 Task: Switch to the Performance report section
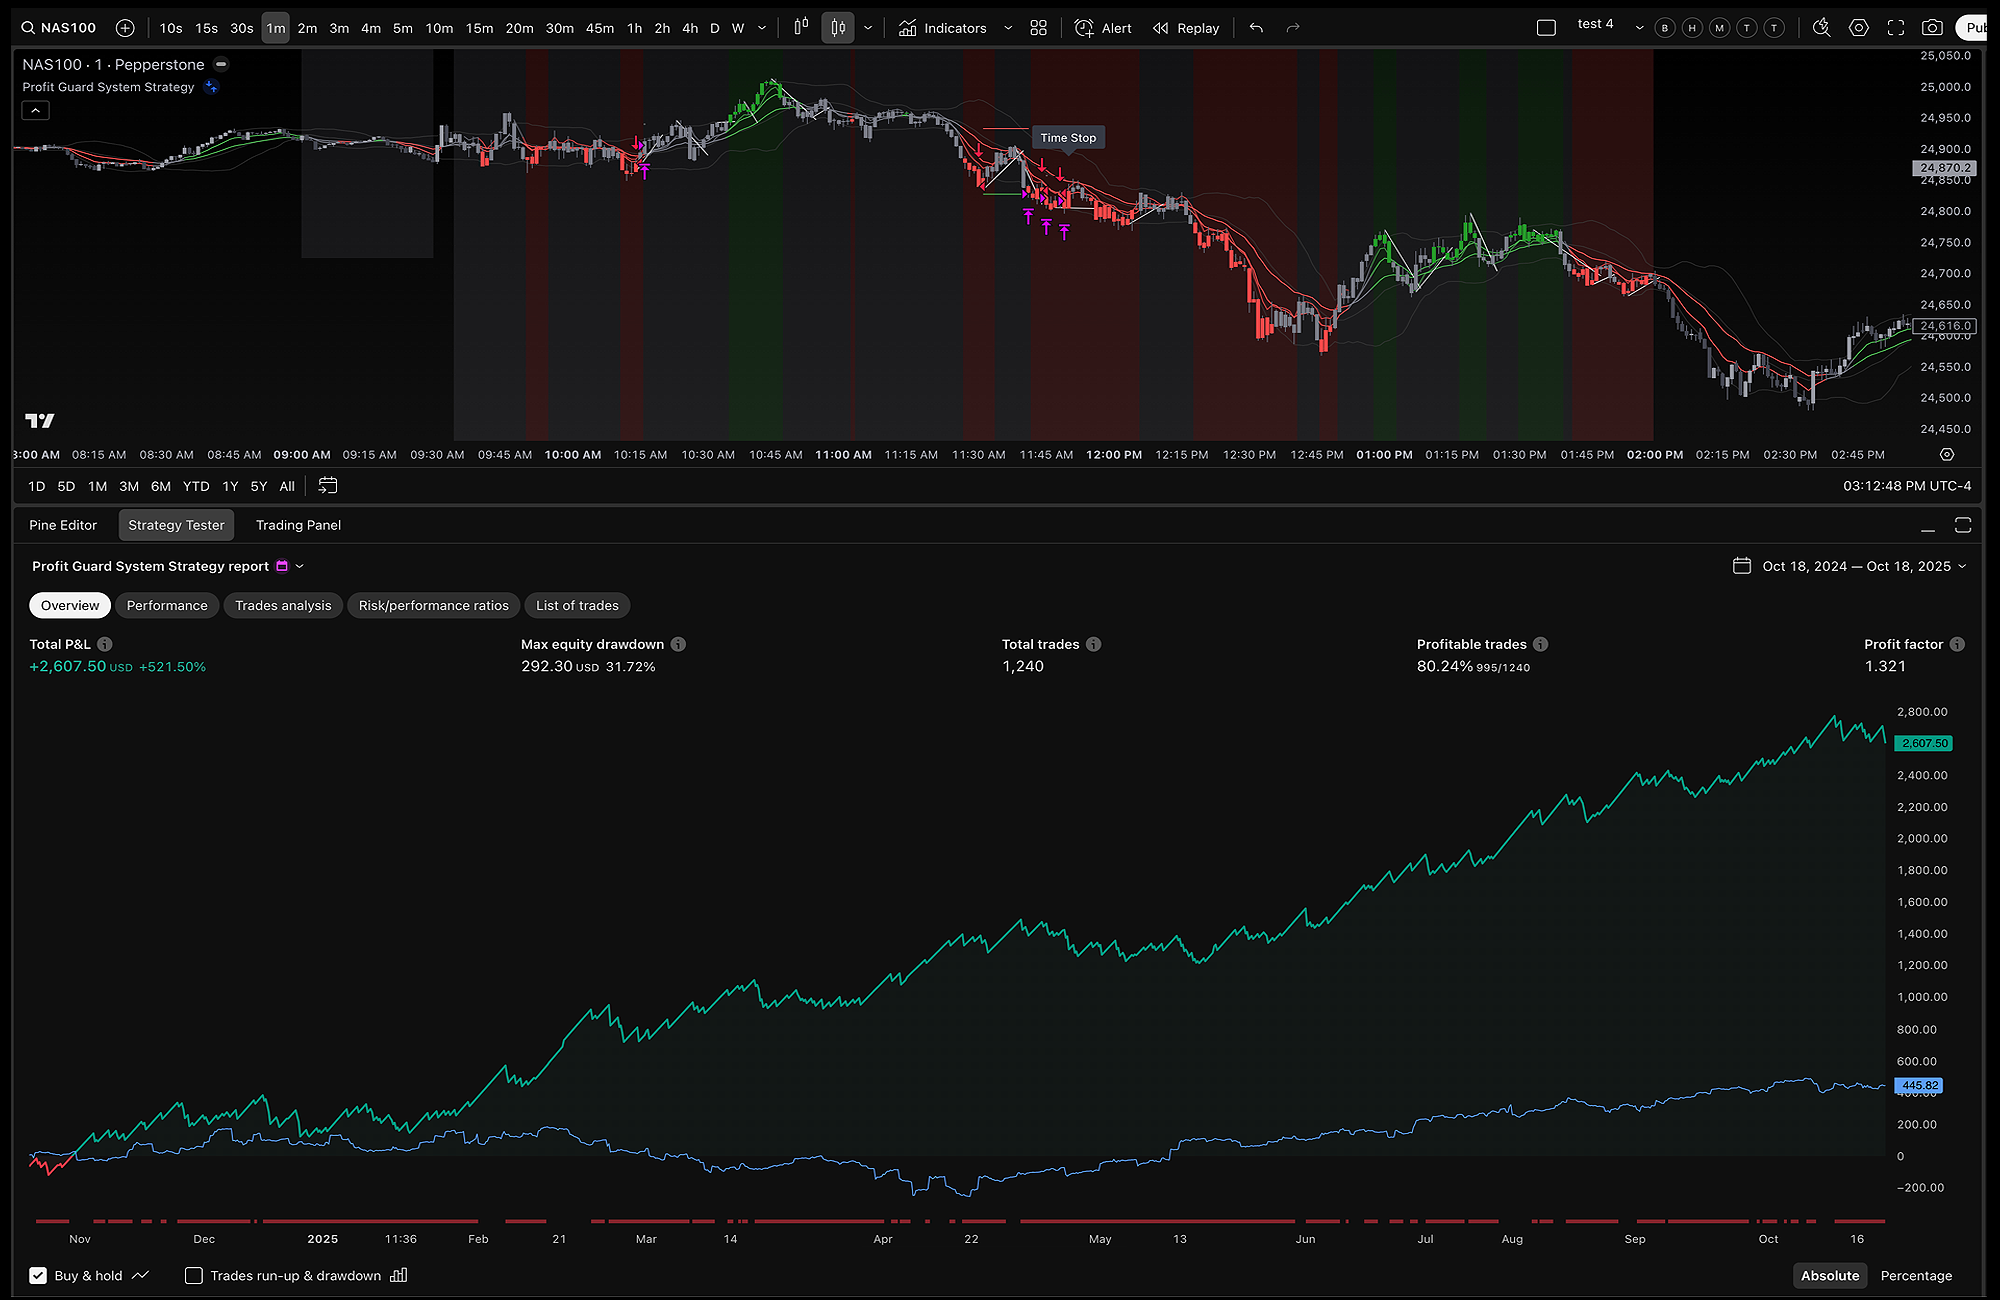[166, 605]
